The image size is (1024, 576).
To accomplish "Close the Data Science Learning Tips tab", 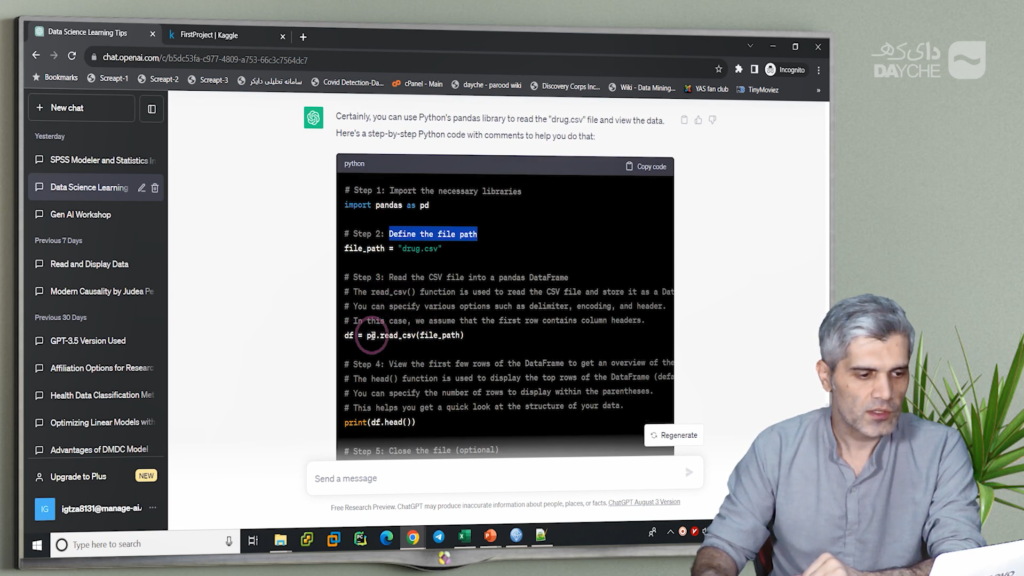I will pos(153,33).
